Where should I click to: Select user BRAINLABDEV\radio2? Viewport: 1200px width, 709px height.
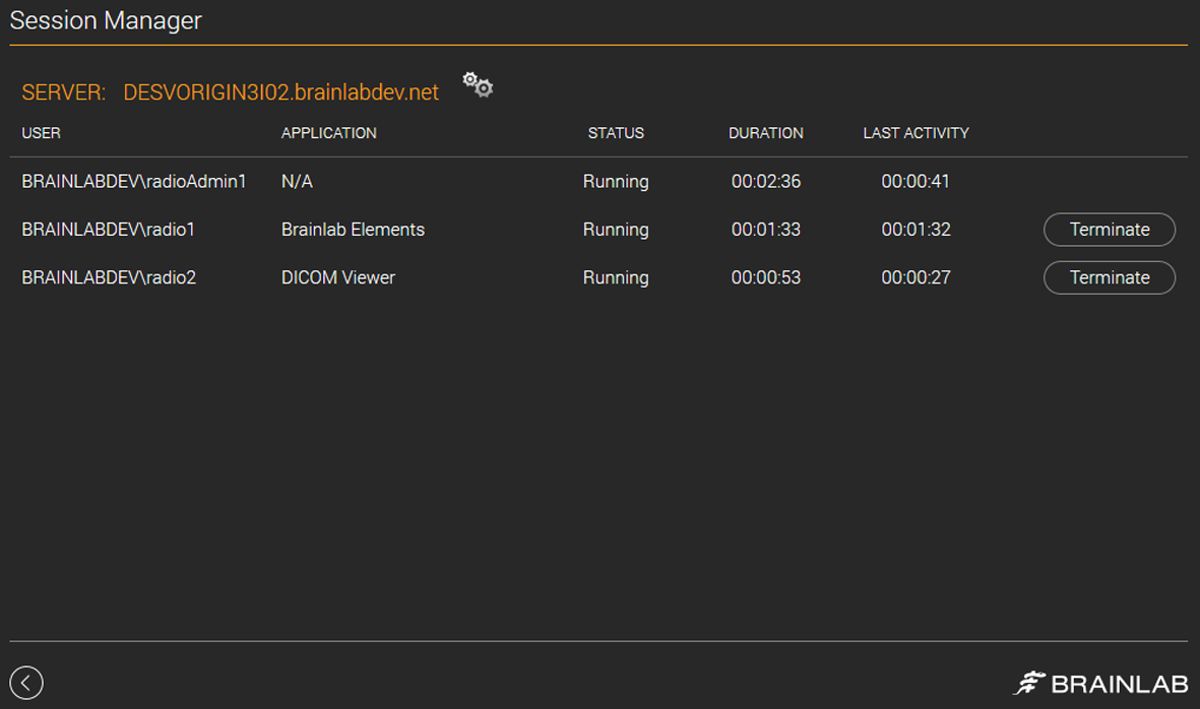coord(109,278)
